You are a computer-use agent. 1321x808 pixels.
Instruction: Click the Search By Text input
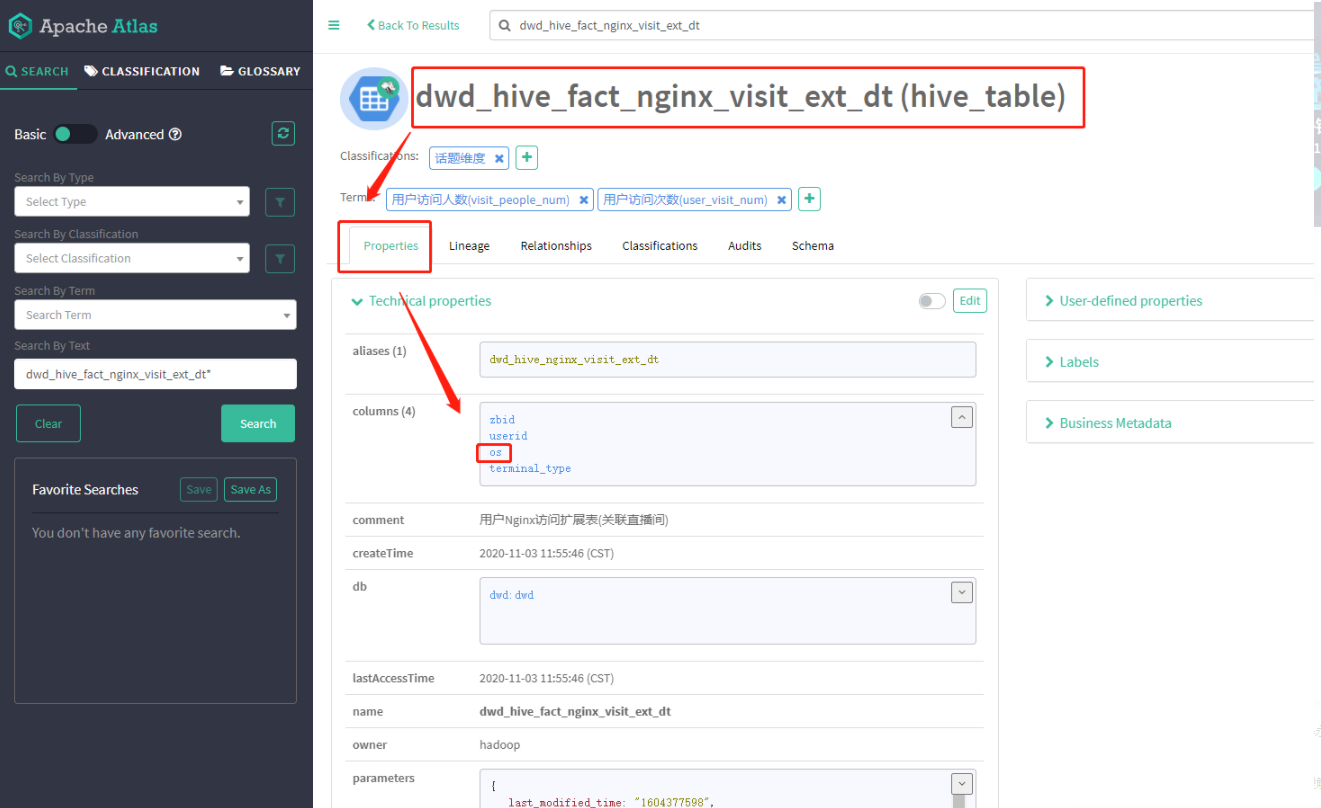(x=155, y=374)
